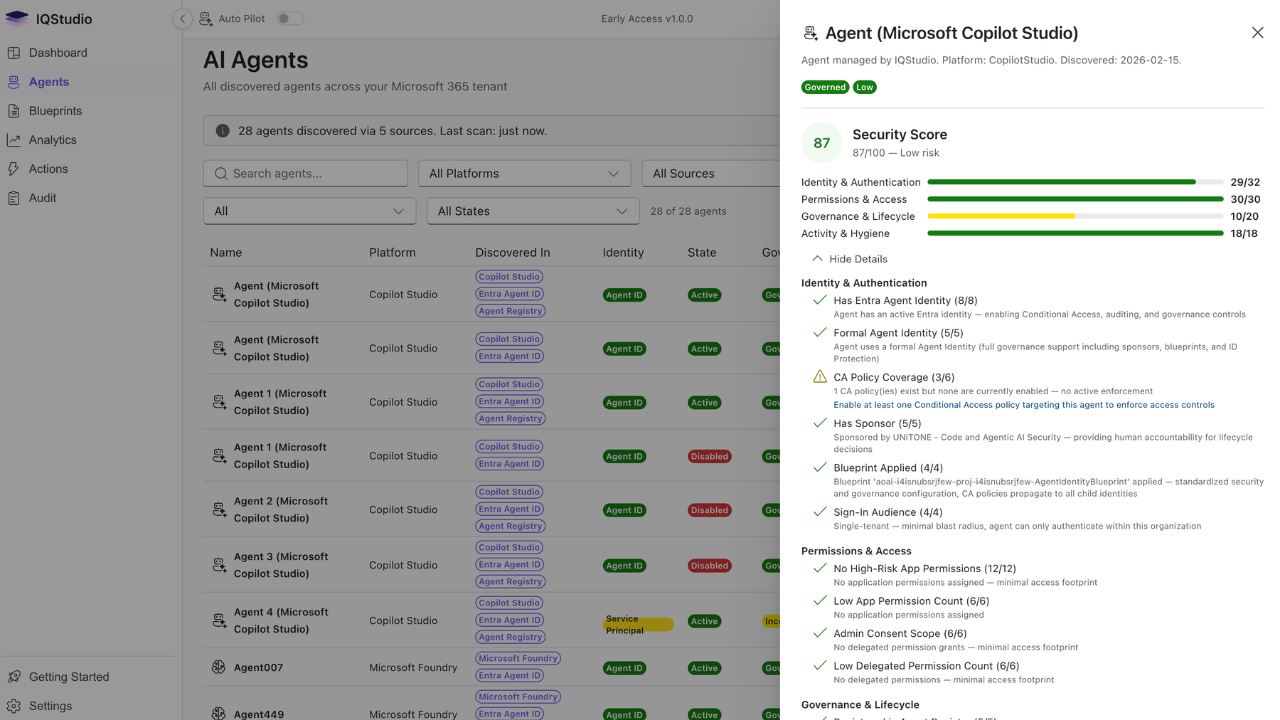Click the IQStudio logo icon
This screenshot has height=720, width=1280.
tap(17, 18)
